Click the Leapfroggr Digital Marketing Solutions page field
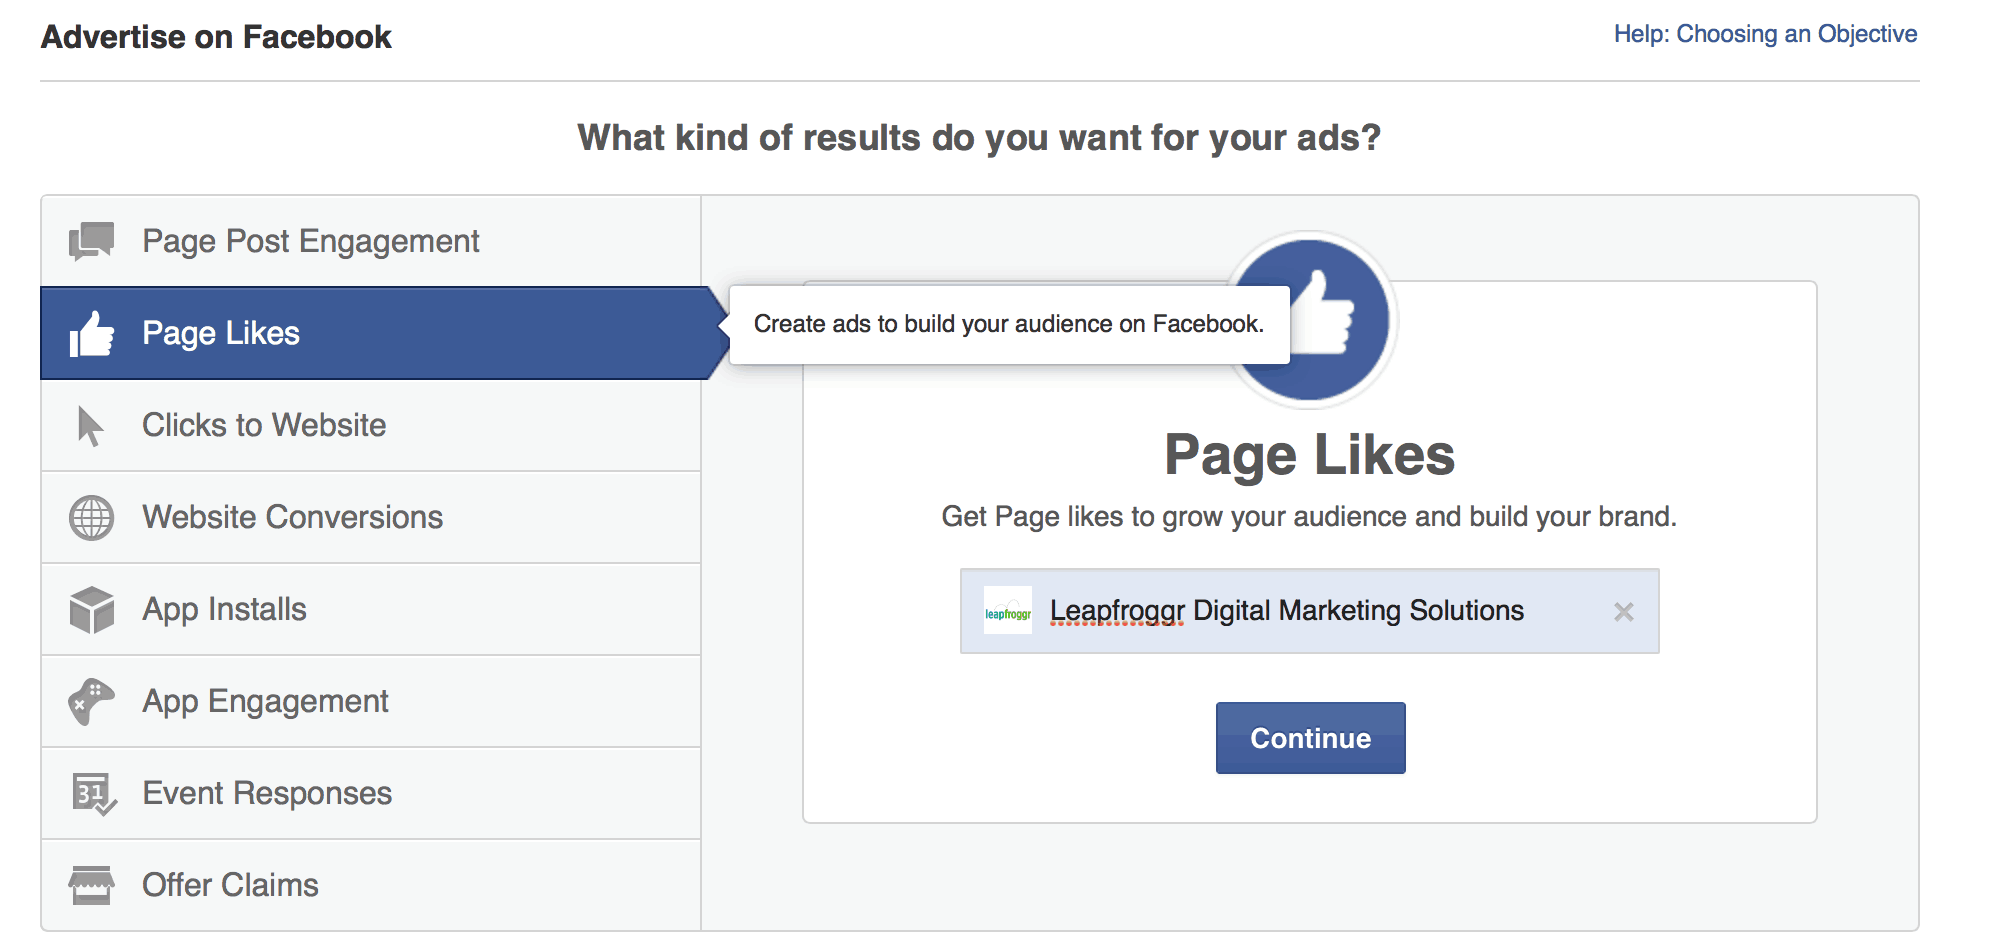Image resolution: width=1994 pixels, height=950 pixels. click(1309, 611)
